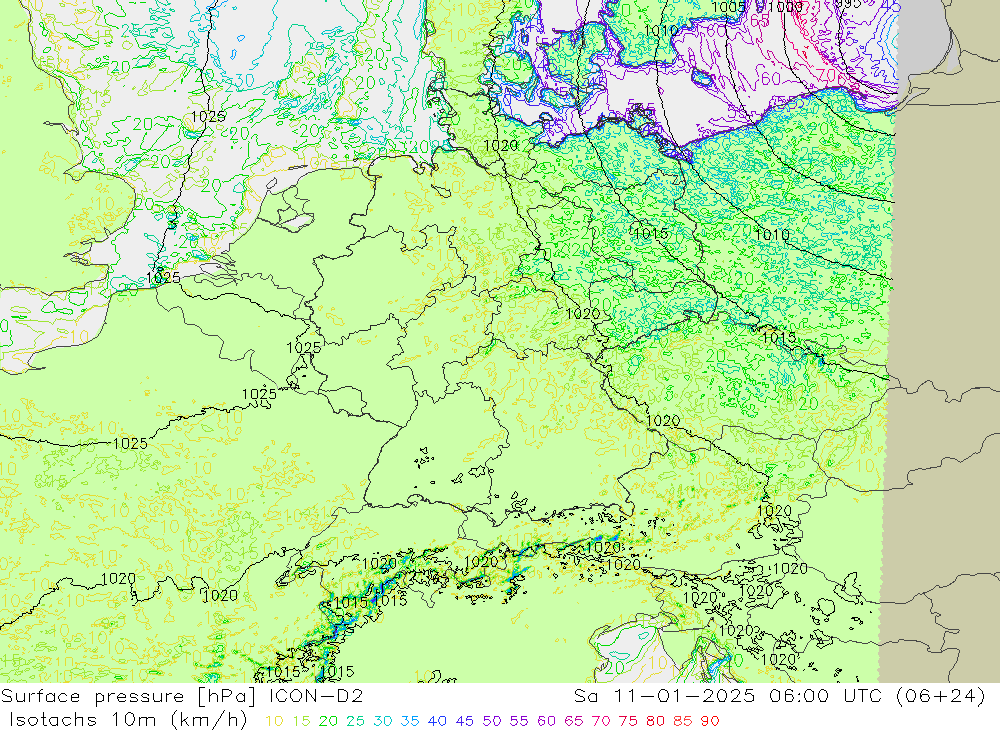
Task: Click the 'ICON-D2' model name text
Action: [x=316, y=695]
